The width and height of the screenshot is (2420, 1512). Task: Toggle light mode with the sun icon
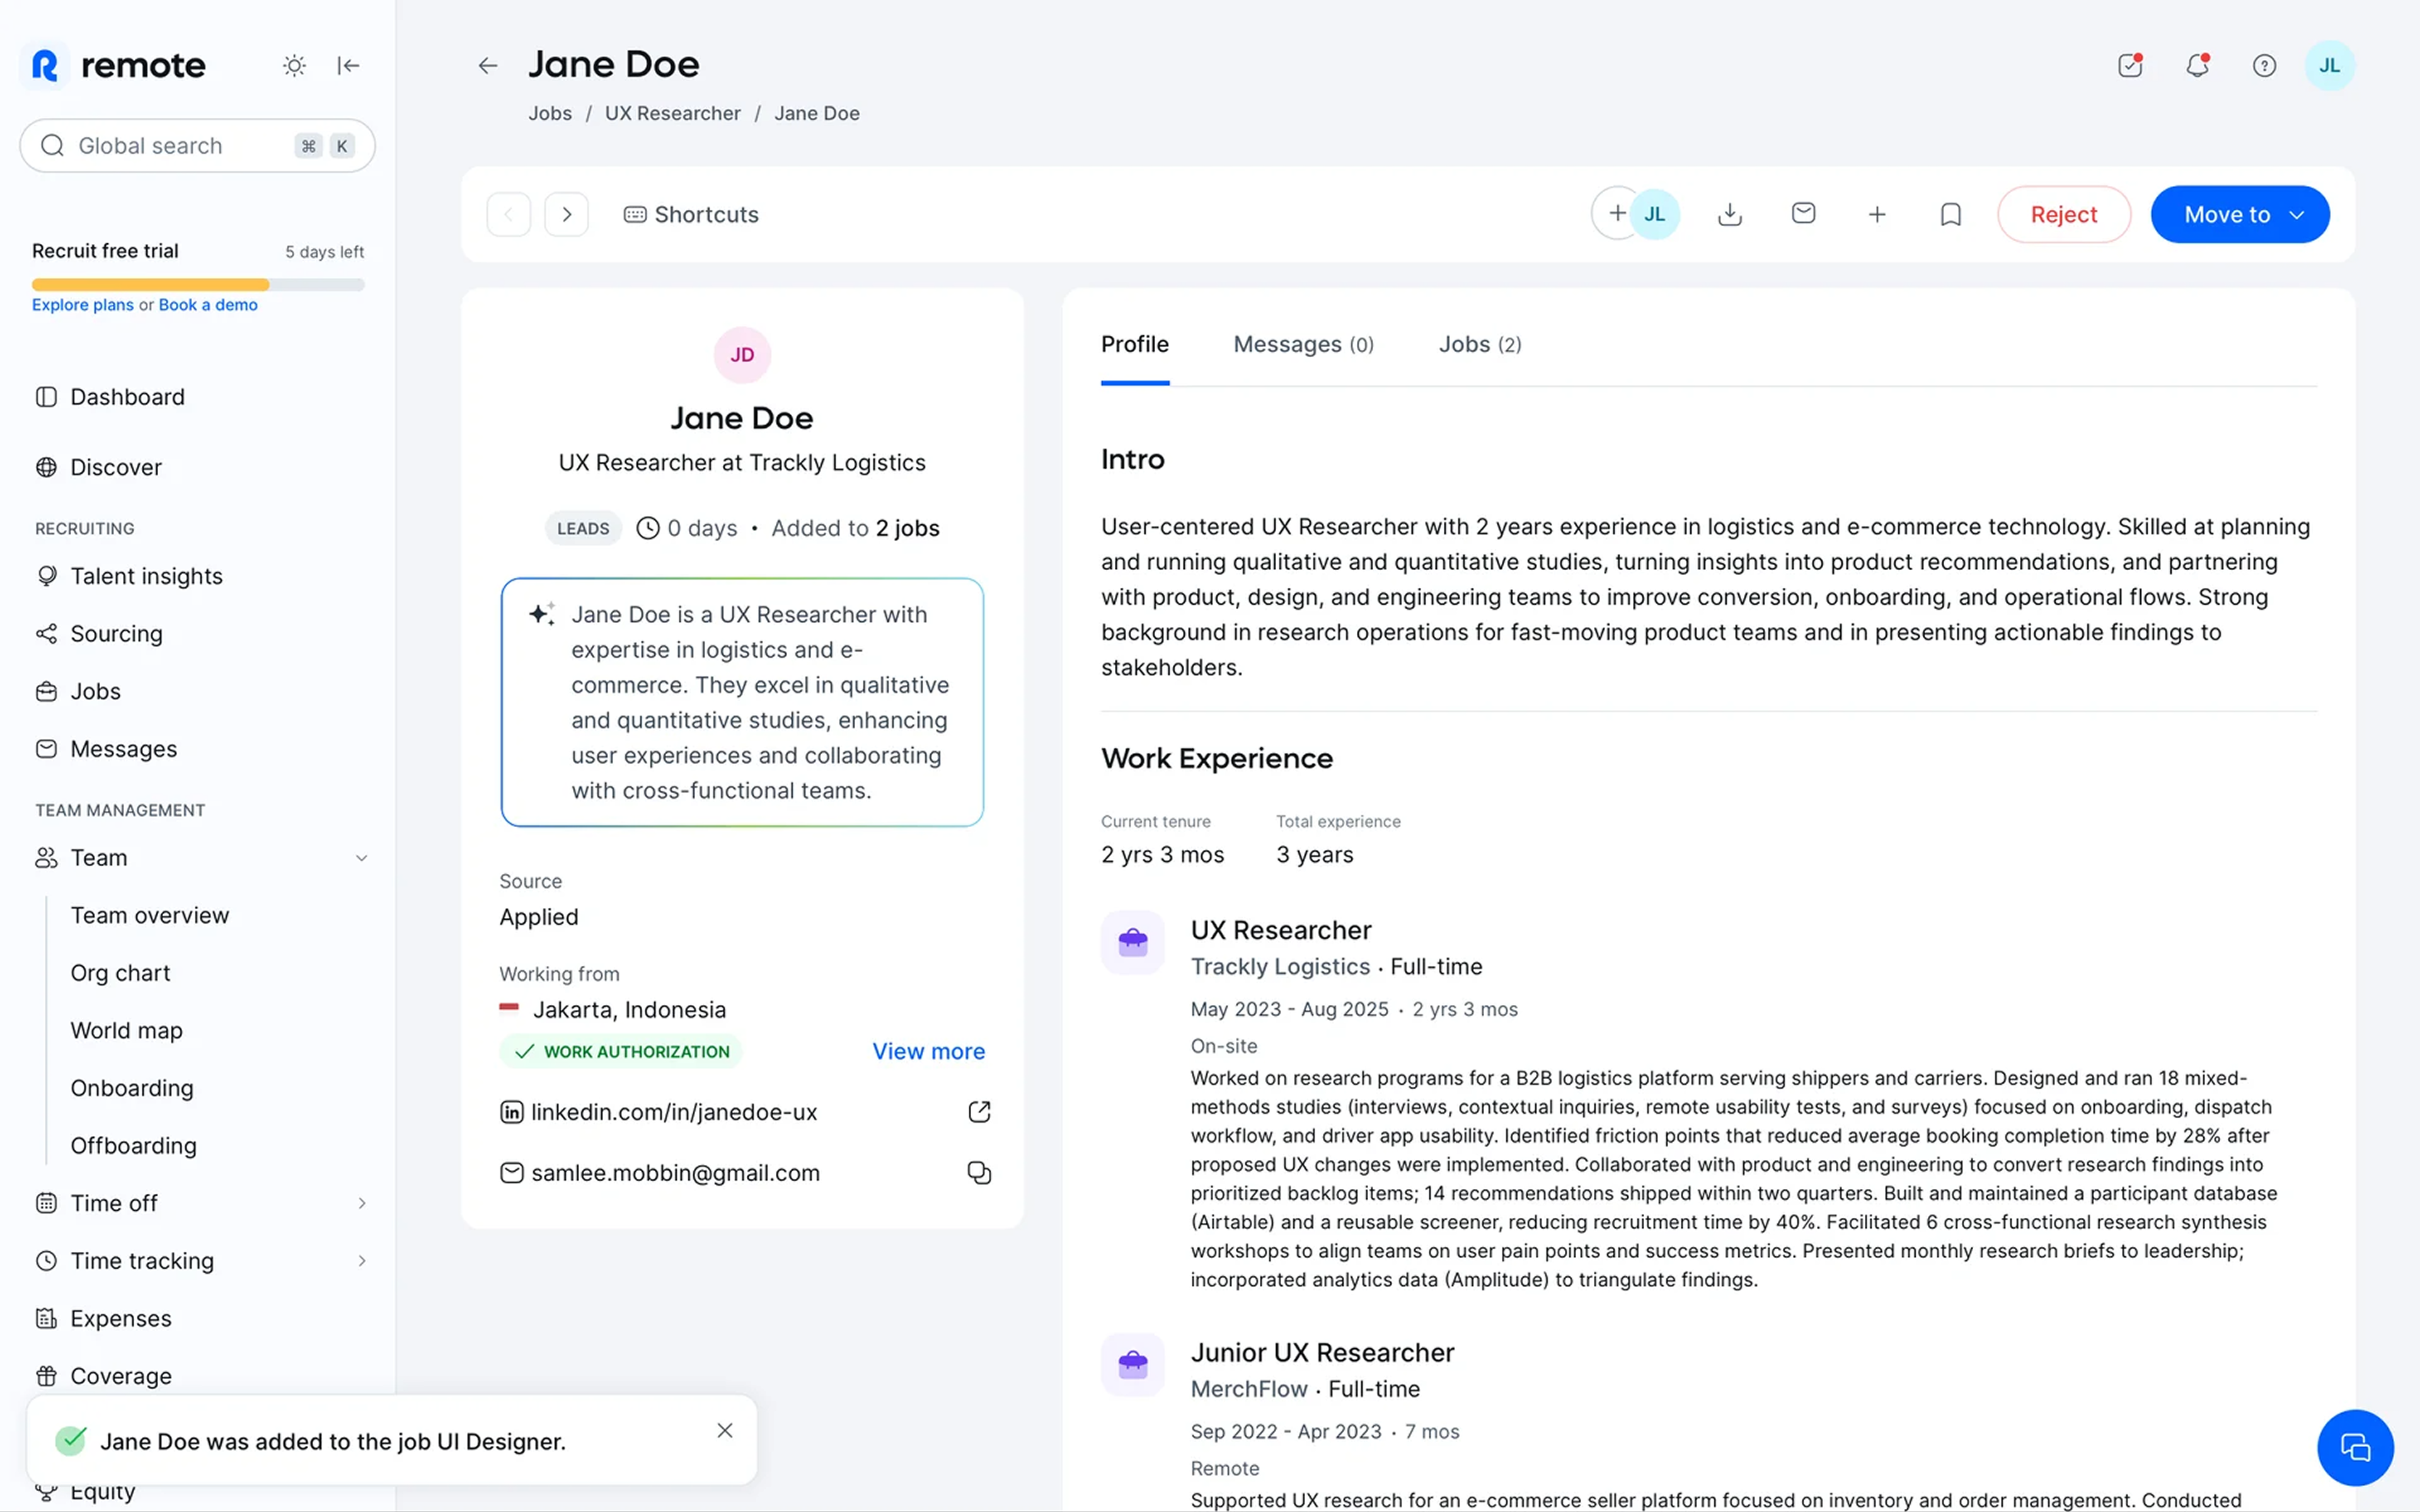[293, 65]
